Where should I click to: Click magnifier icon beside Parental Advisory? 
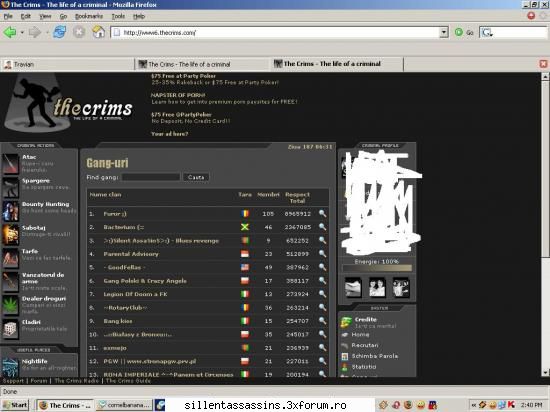click(x=322, y=254)
